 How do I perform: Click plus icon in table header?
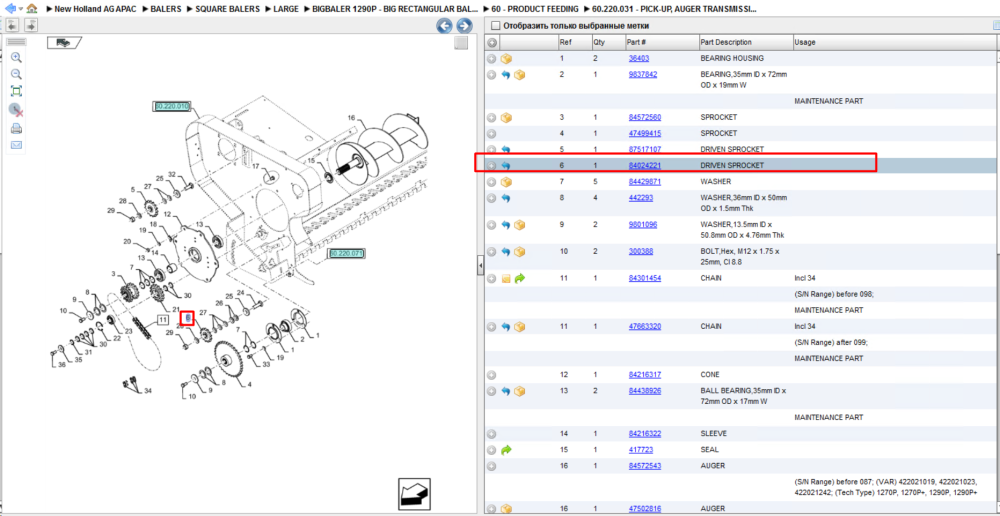click(x=491, y=43)
